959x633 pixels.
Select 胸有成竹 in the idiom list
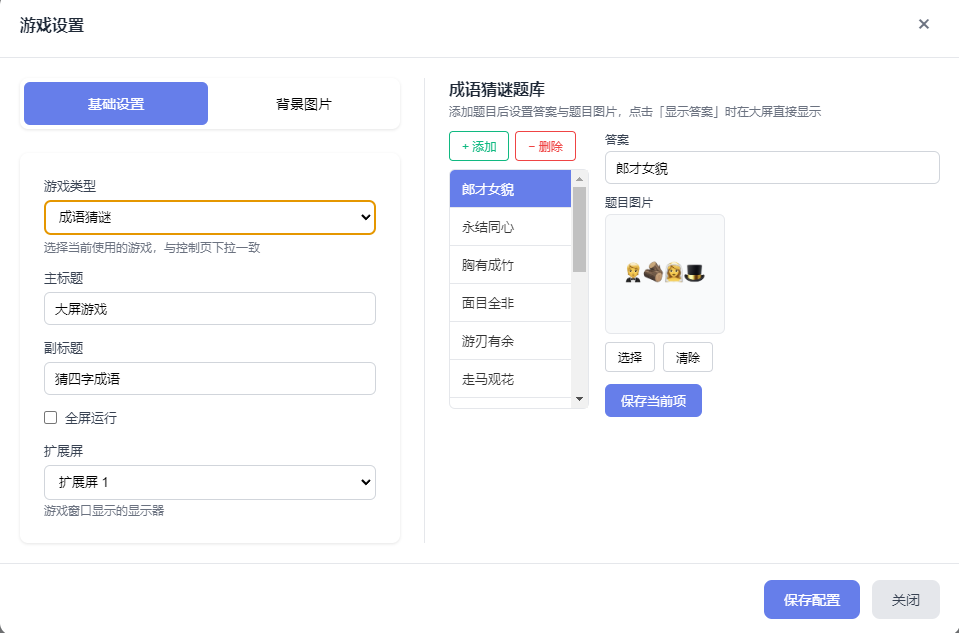[510, 265]
